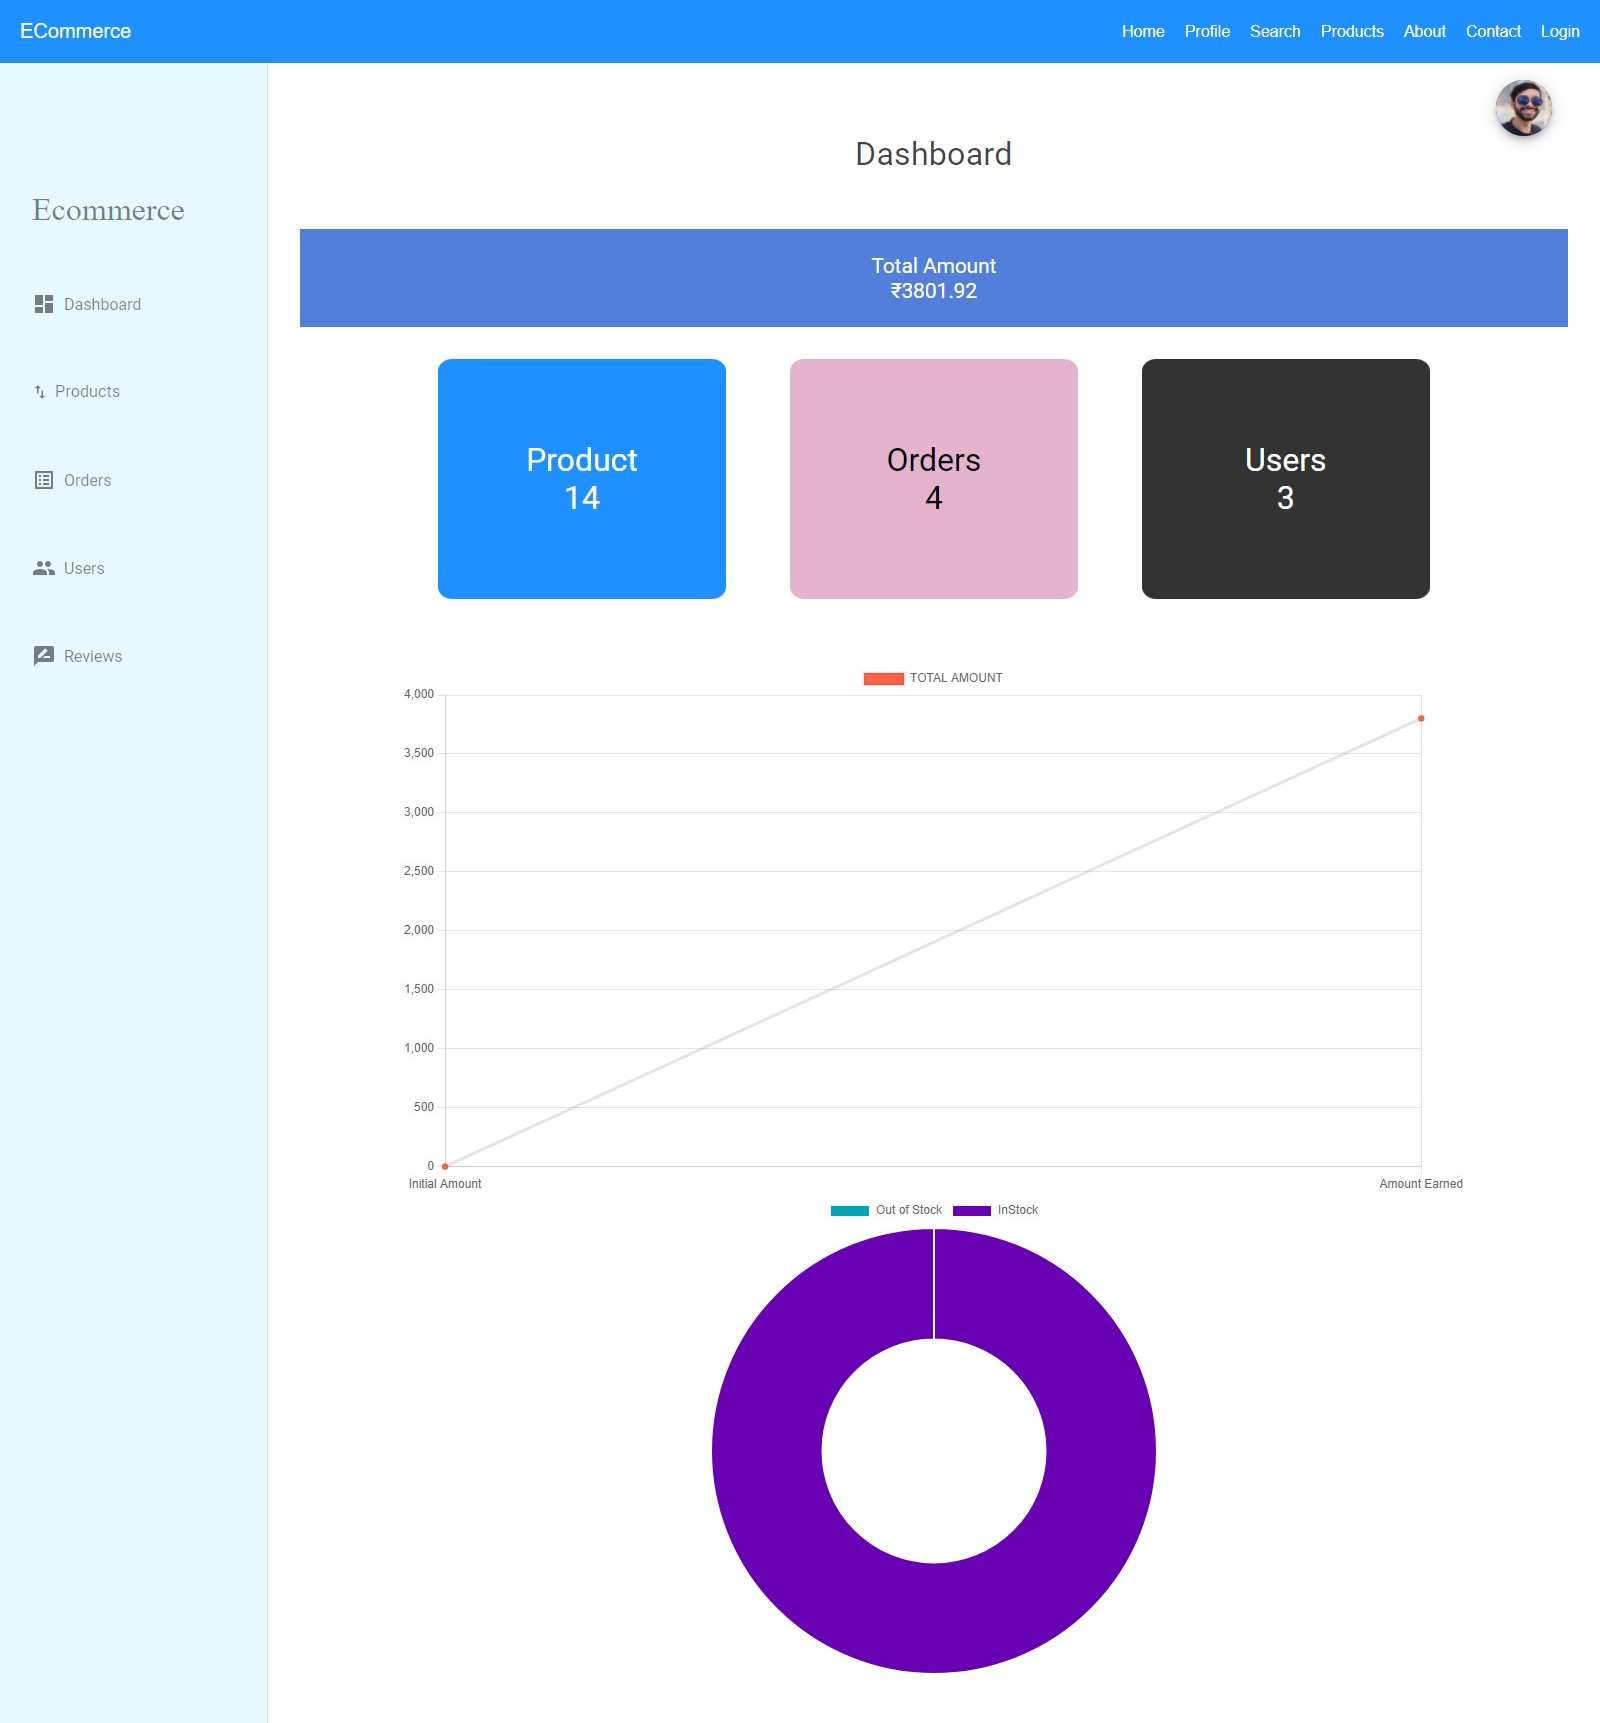Open the Product 14 summary card
This screenshot has width=1600, height=1723.
click(x=581, y=478)
